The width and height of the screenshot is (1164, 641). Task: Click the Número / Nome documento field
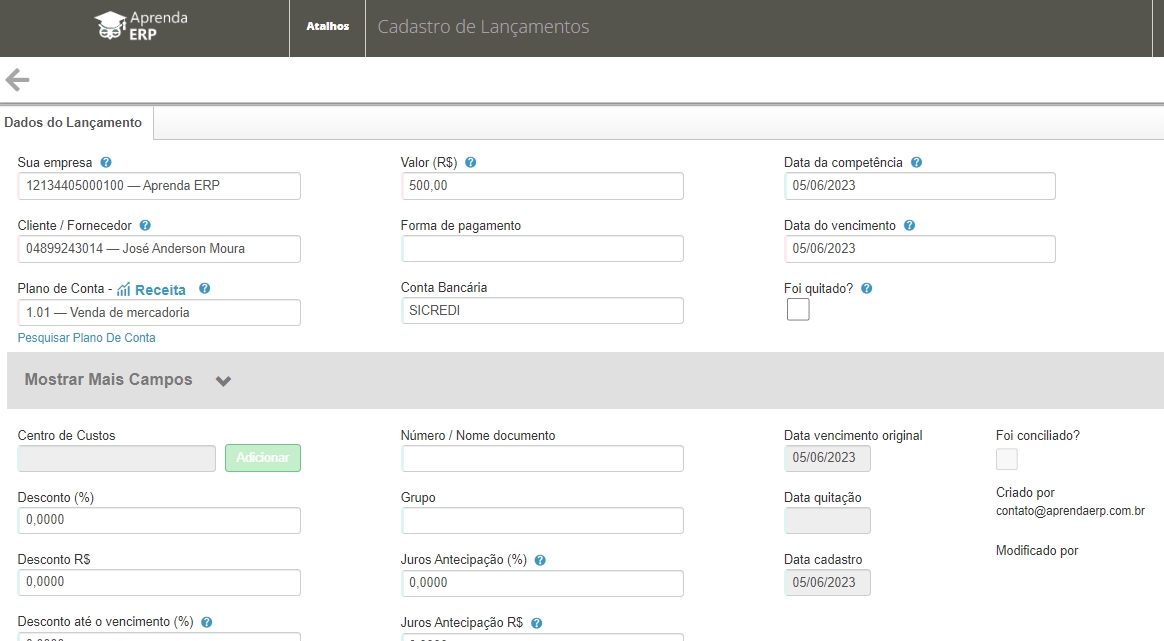(x=542, y=459)
